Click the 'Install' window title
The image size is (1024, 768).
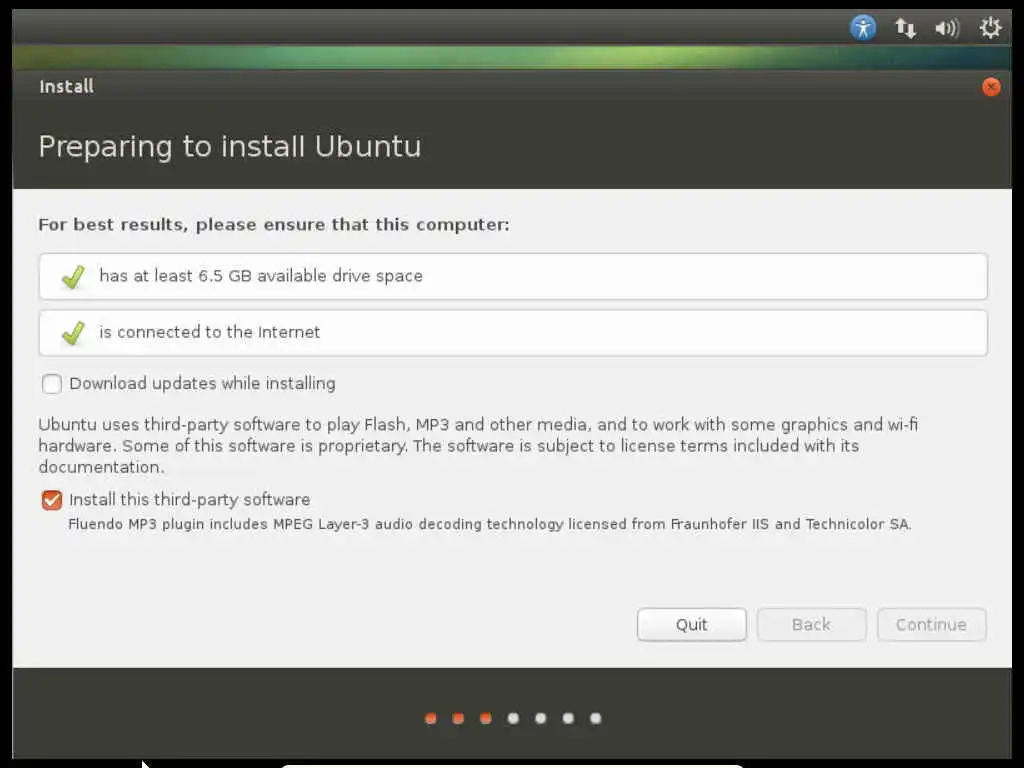coord(66,86)
